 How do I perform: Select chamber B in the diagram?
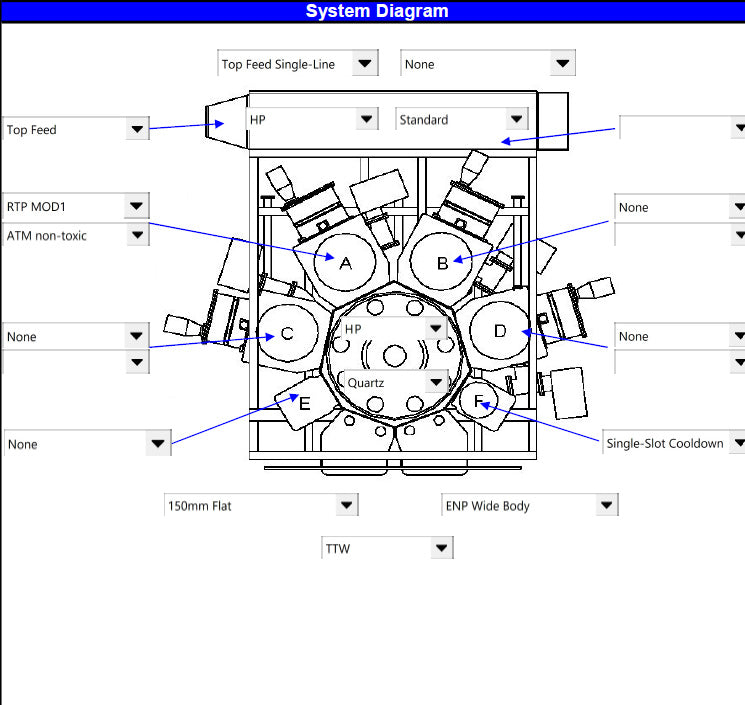click(442, 262)
